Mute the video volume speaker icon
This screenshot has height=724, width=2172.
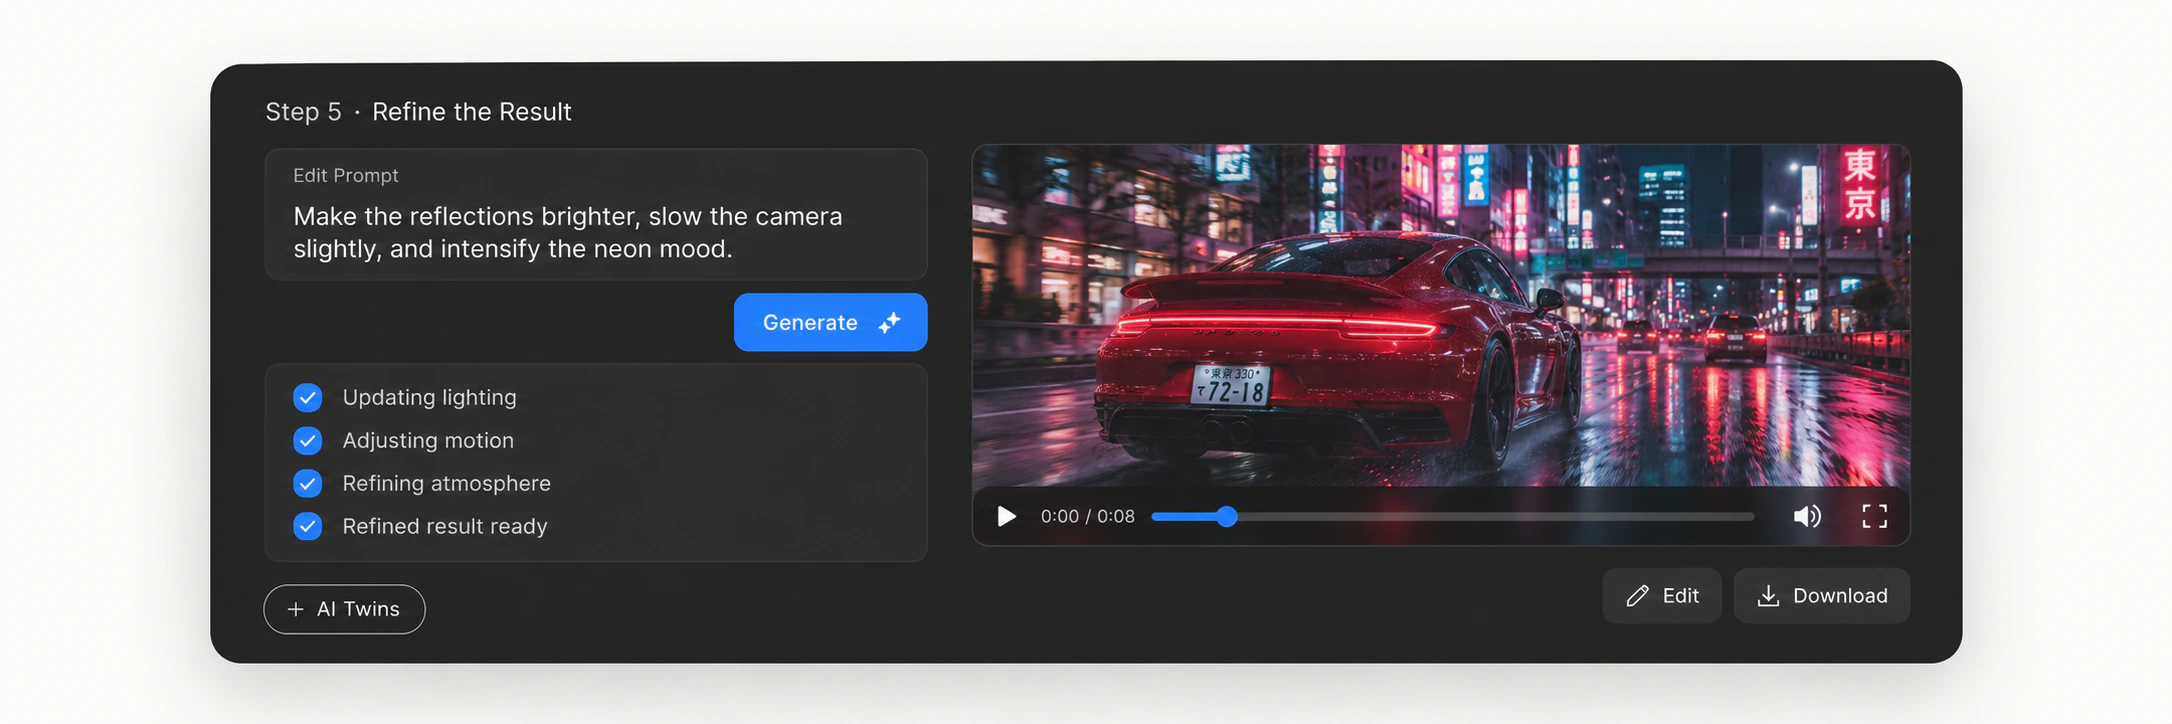(x=1807, y=516)
